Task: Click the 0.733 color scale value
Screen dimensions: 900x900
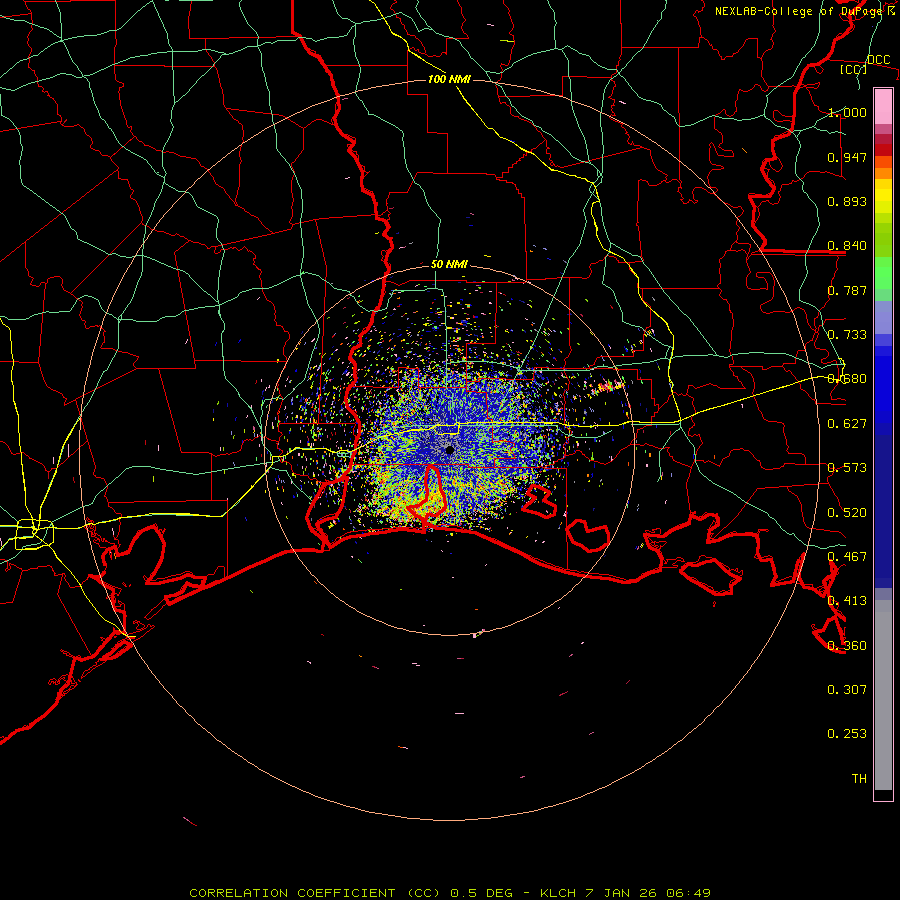Action: tap(847, 335)
